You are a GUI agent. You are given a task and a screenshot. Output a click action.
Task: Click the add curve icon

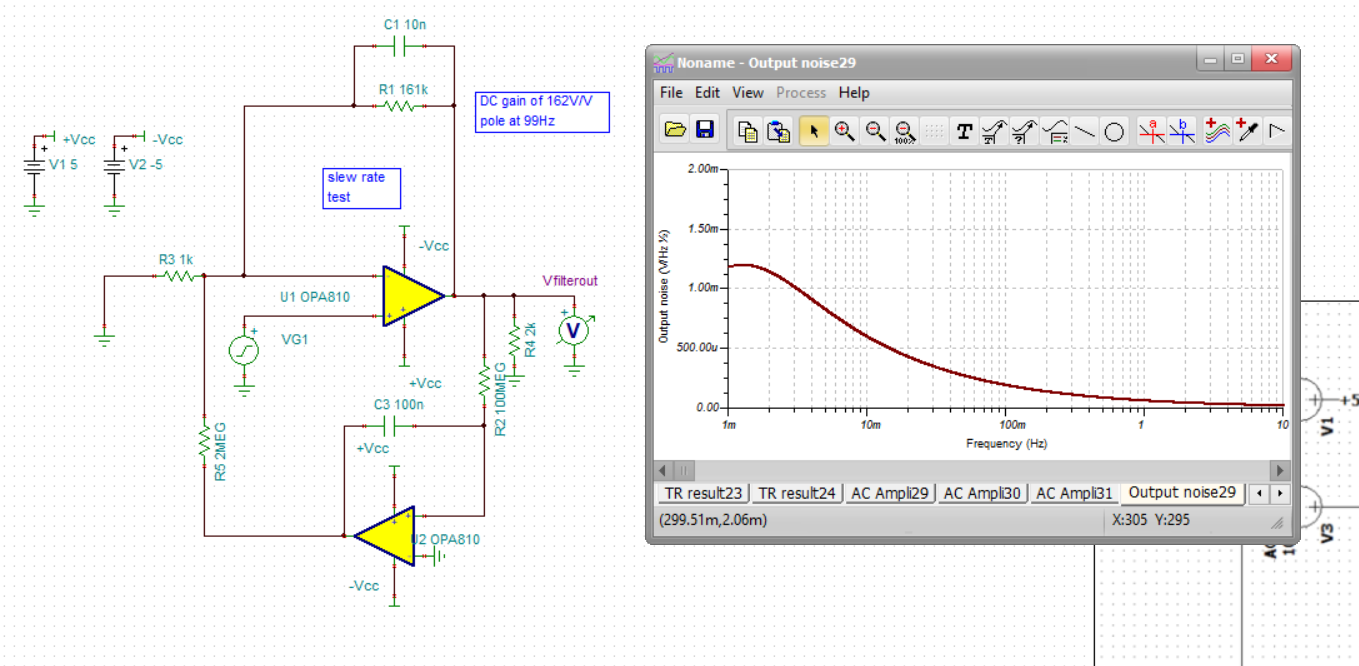pos(1217,131)
